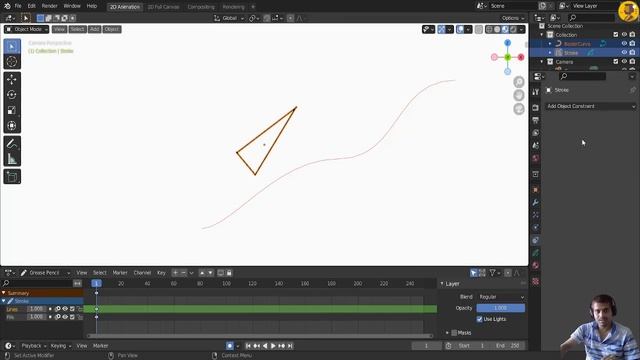The width and height of the screenshot is (640, 360).
Task: Click the Fill layer opacity value
Action: click(36, 317)
